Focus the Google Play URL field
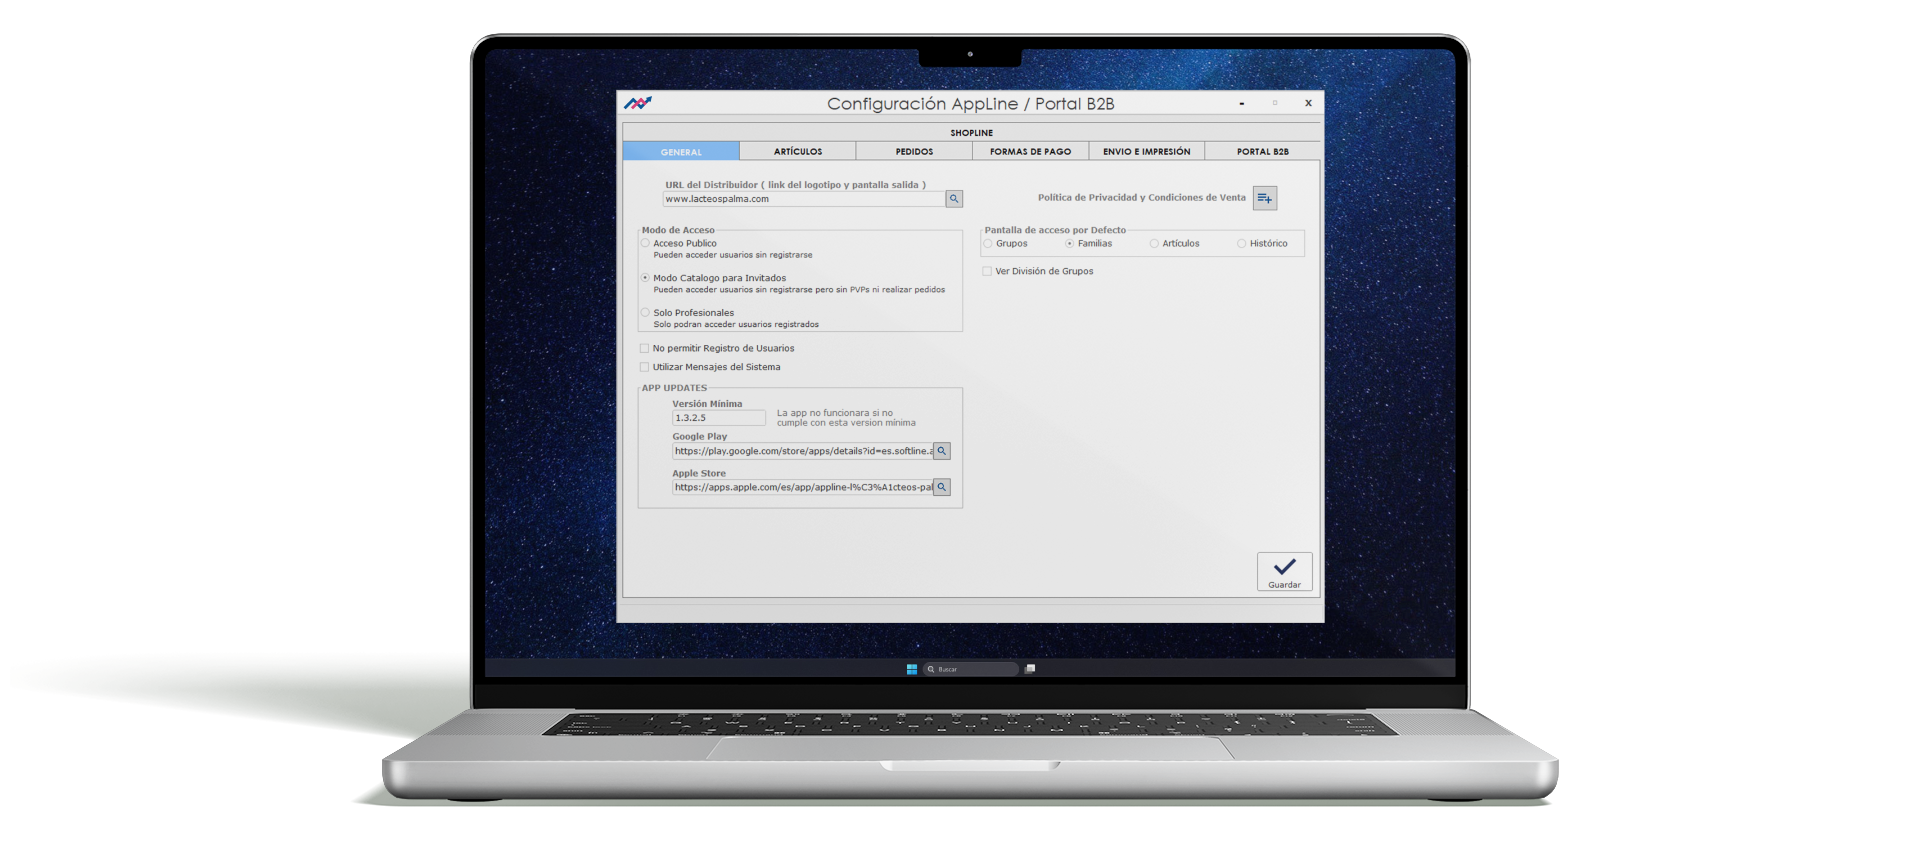Image resolution: width=1920 pixels, height=842 pixels. tap(803, 451)
